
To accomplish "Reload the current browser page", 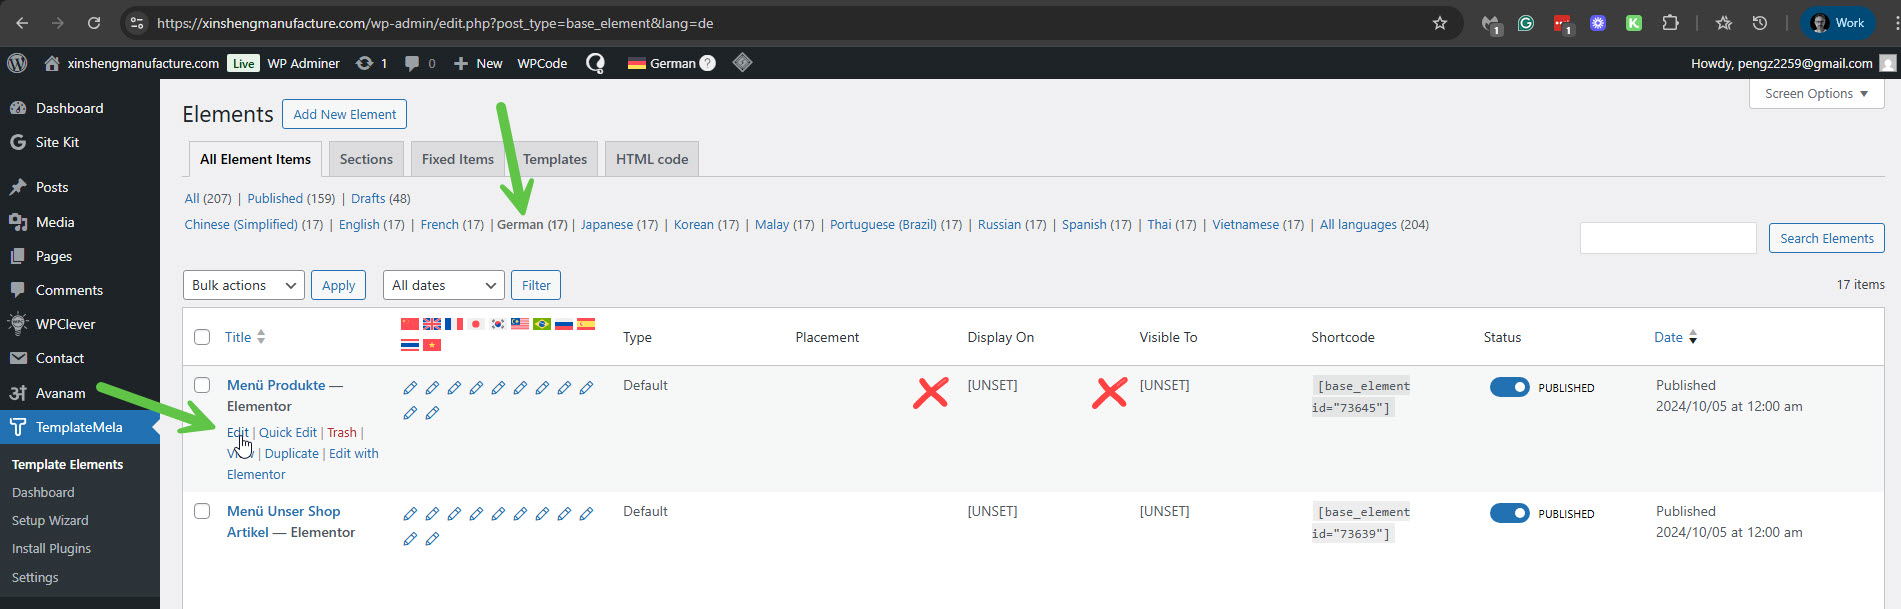I will pos(94,23).
